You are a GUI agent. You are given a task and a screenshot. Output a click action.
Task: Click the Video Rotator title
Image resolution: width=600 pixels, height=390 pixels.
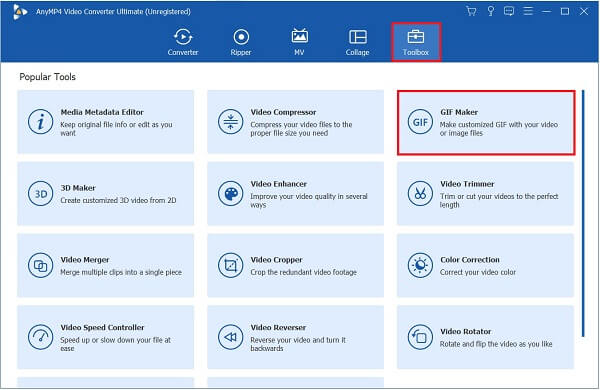click(465, 331)
